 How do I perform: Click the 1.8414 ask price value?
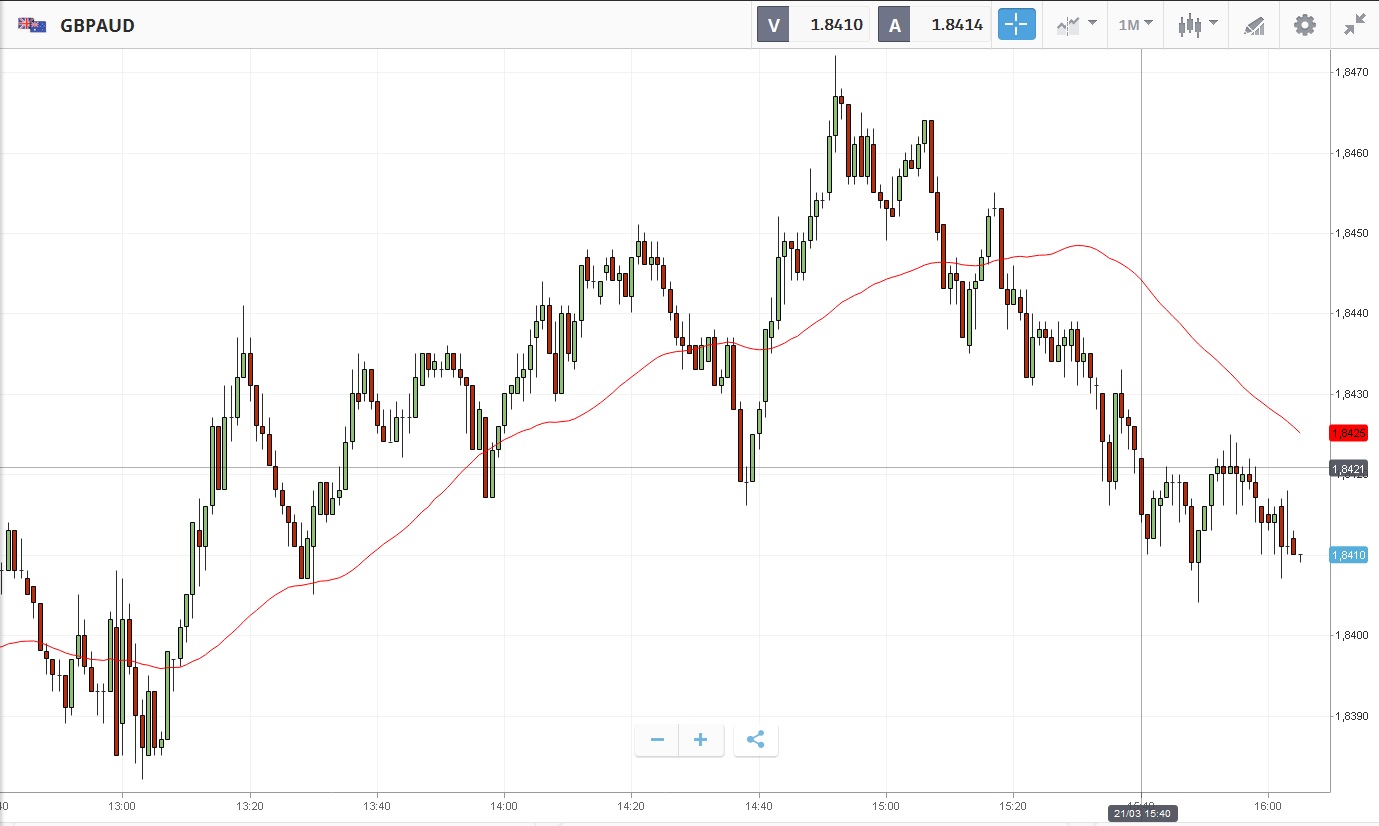click(x=957, y=25)
